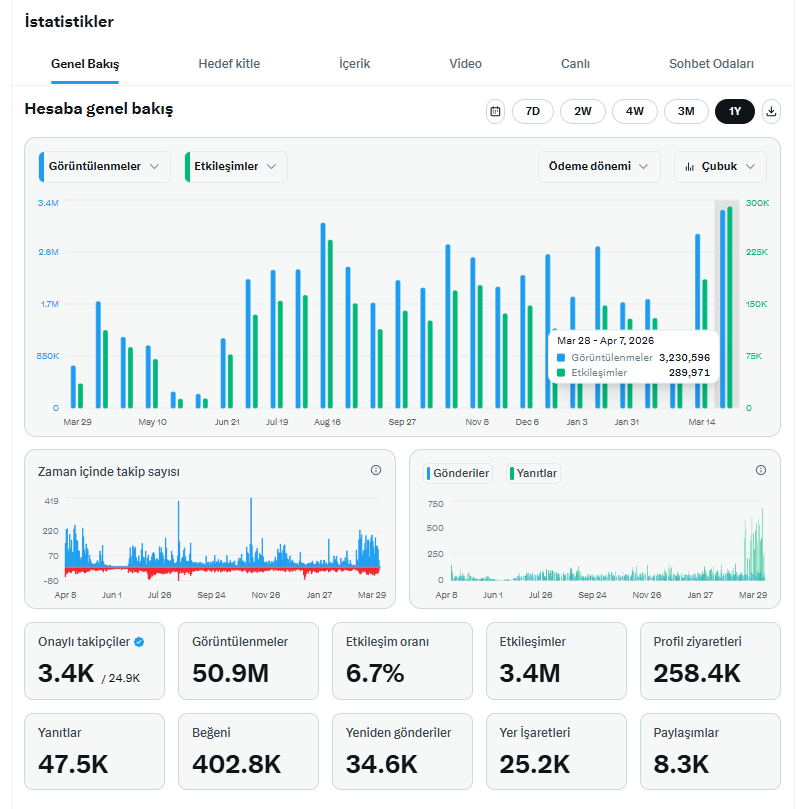Click the Beğeni 402.8K card

[x=248, y=751]
